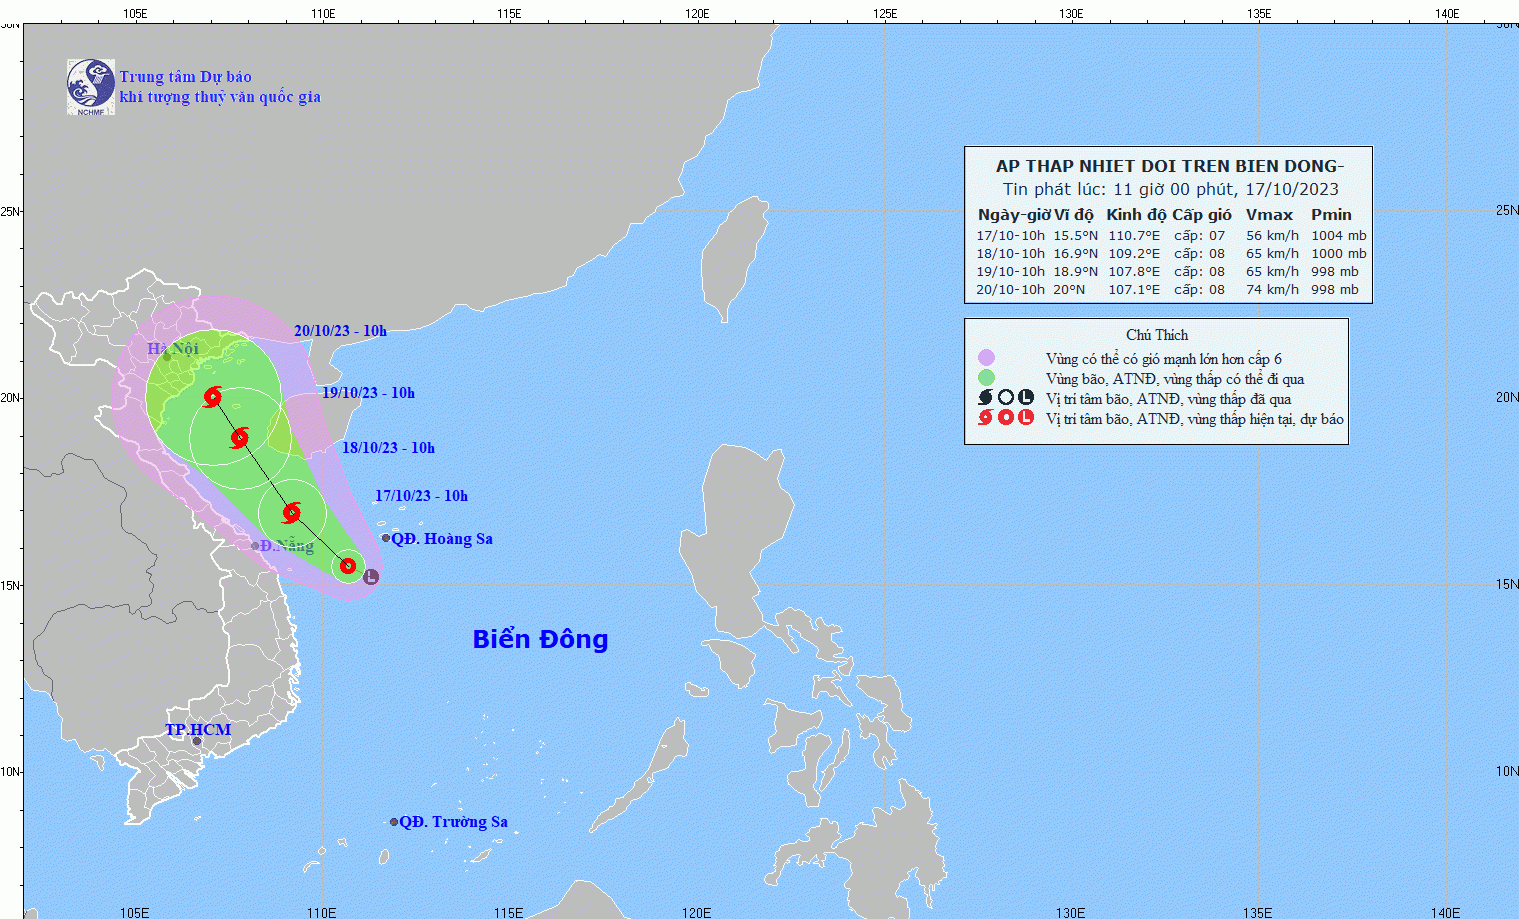
Task: Click the 'QĐ. Hoàng Sa' label
Action: [442, 539]
